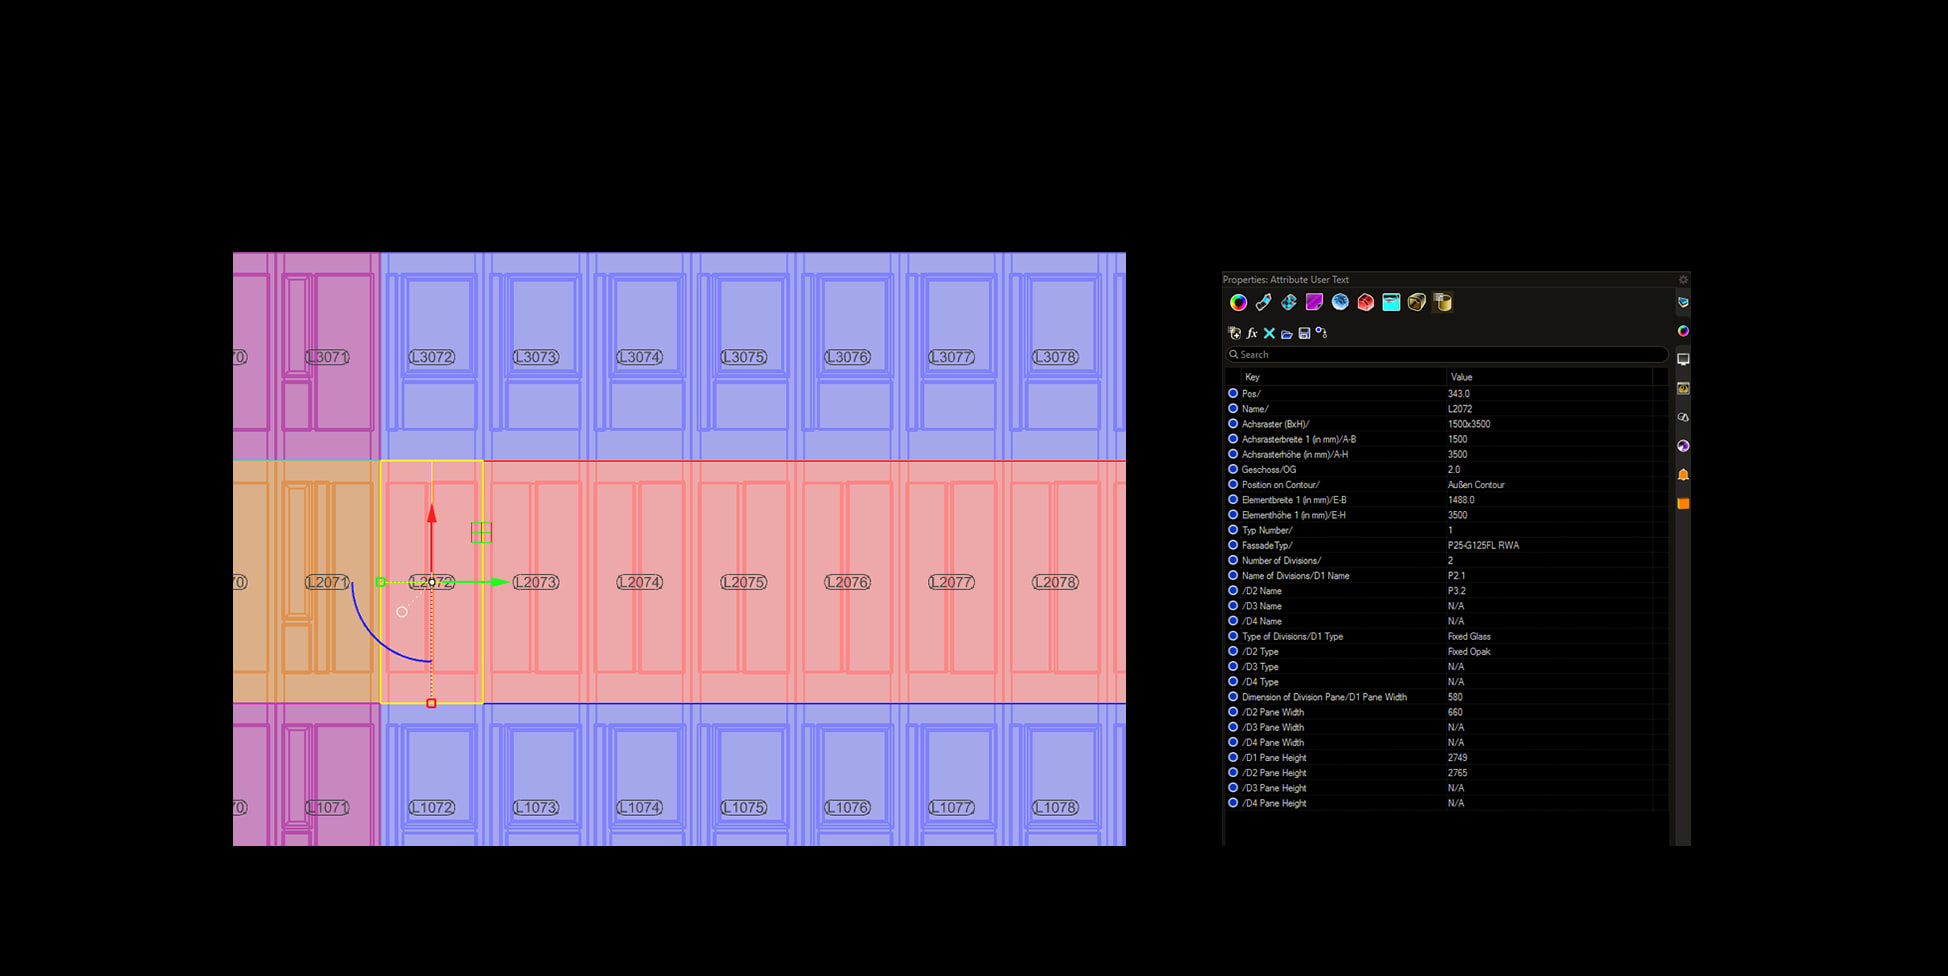Select the FassadeTyp/ value P25-G125FL RWA

(1483, 546)
